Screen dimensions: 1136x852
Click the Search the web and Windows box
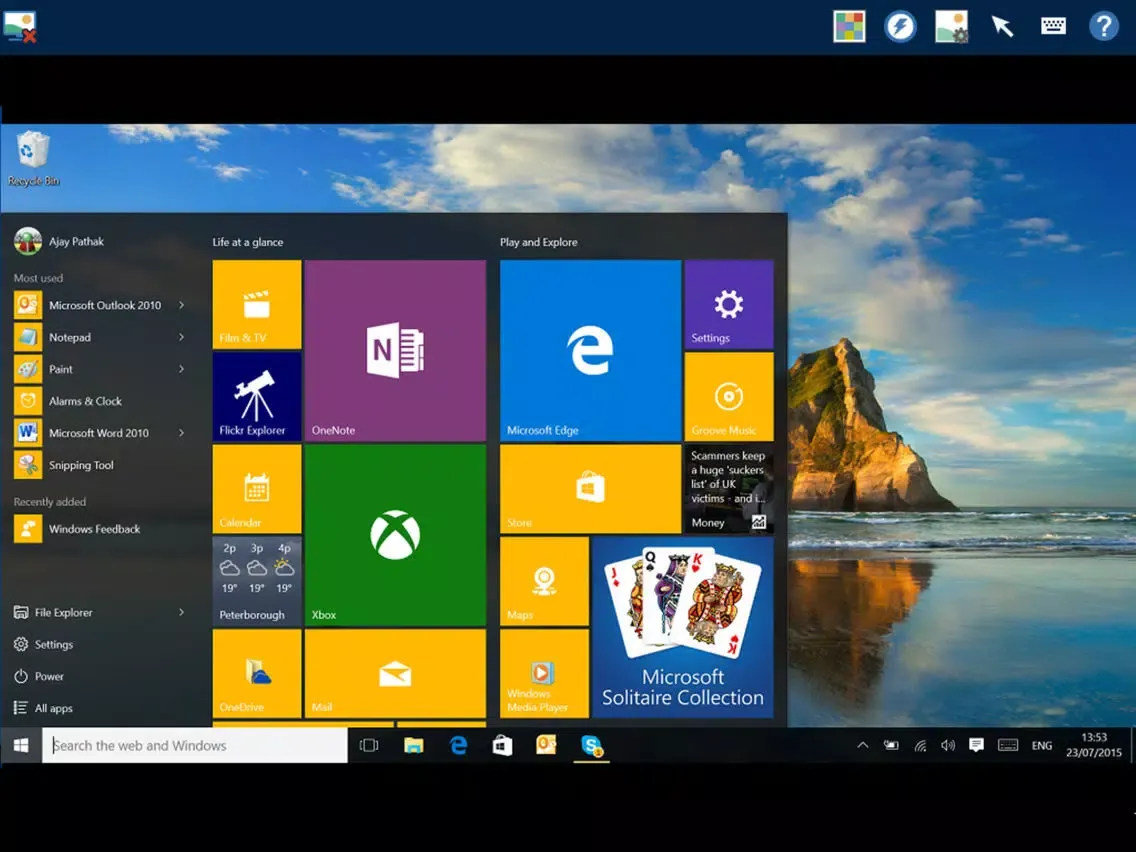195,746
